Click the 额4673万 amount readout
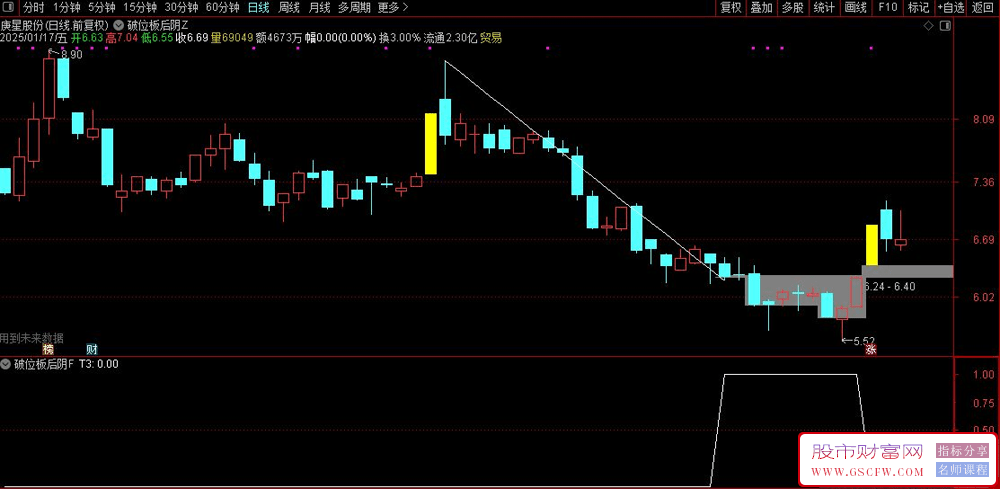Image resolution: width=1000 pixels, height=489 pixels. point(279,38)
